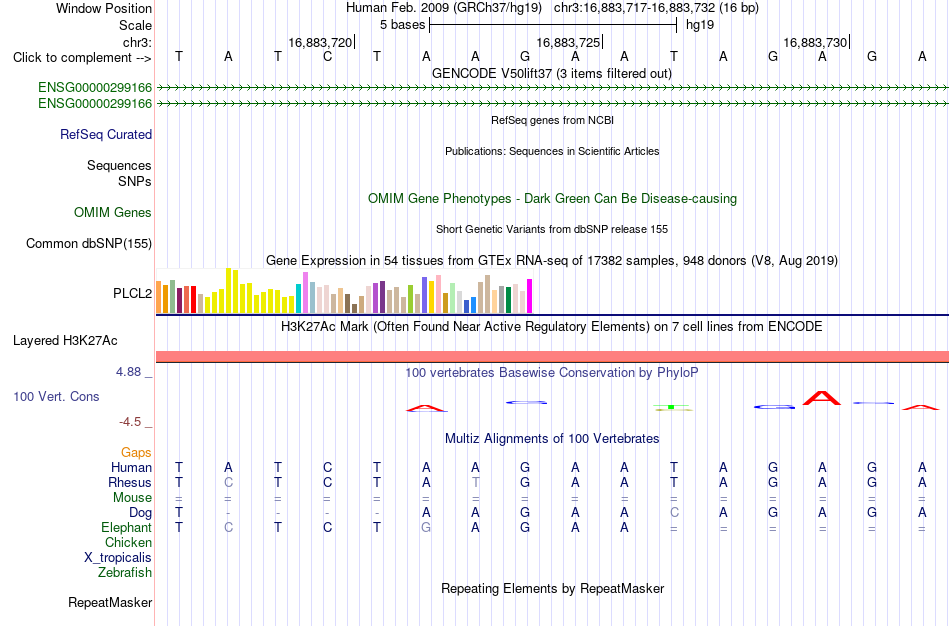Viewport: 950px width, 626px height.
Task: Click the second ENSG00000299166 gene label
Action: pos(95,104)
